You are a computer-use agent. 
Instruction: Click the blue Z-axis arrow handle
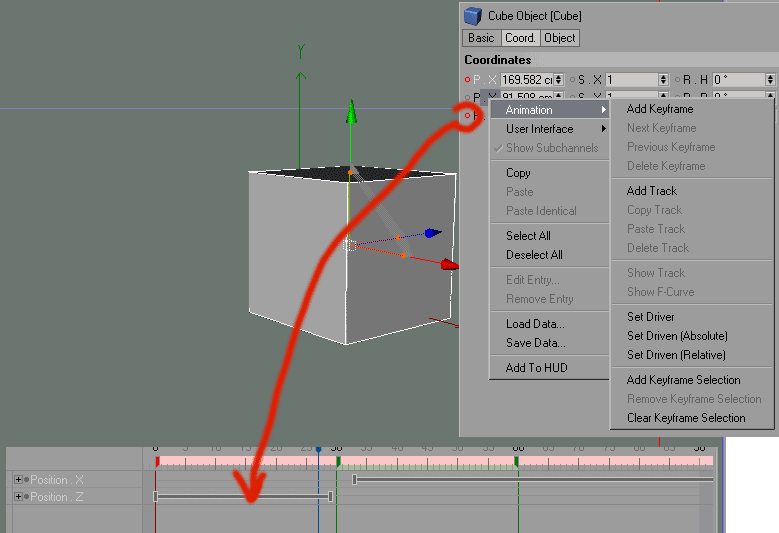tap(431, 233)
